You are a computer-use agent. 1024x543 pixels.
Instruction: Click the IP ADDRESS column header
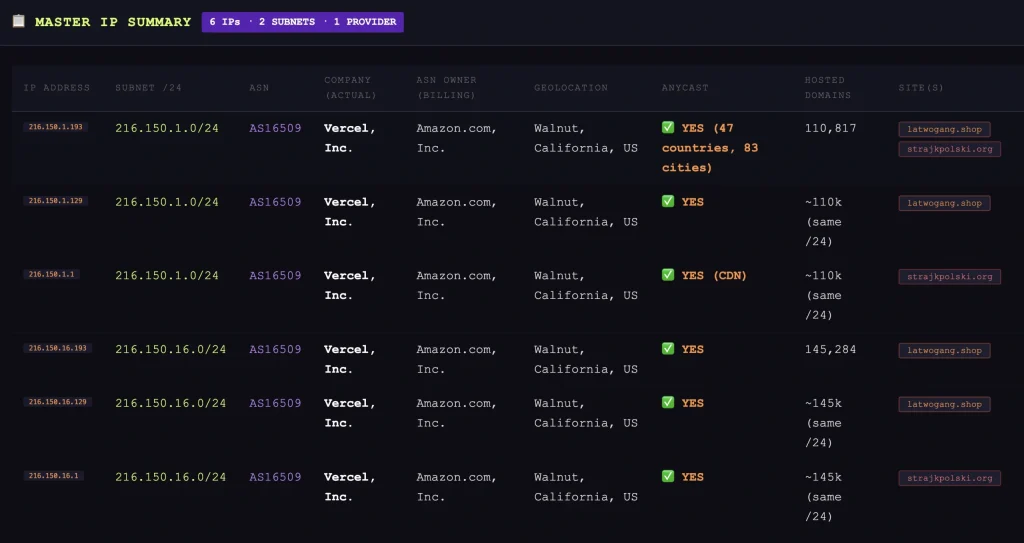pos(57,88)
